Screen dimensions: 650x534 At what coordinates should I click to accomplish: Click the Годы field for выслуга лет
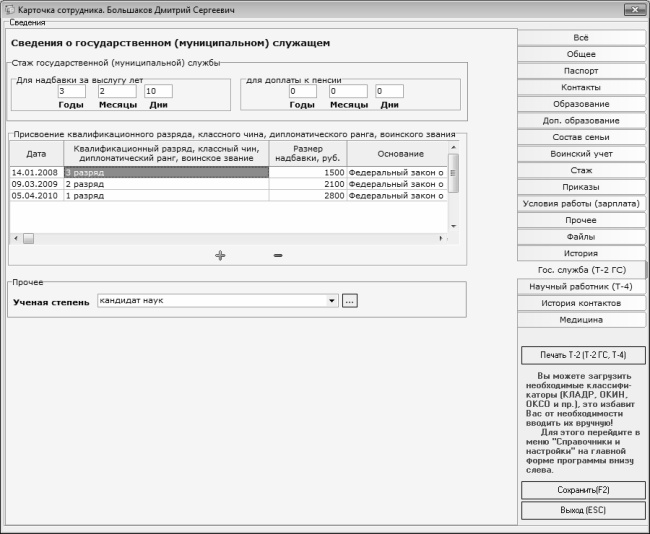click(71, 91)
